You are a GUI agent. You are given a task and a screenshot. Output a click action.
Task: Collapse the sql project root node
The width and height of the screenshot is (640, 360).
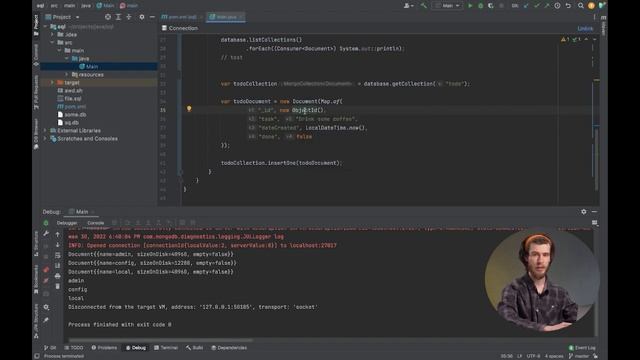click(x=45, y=27)
